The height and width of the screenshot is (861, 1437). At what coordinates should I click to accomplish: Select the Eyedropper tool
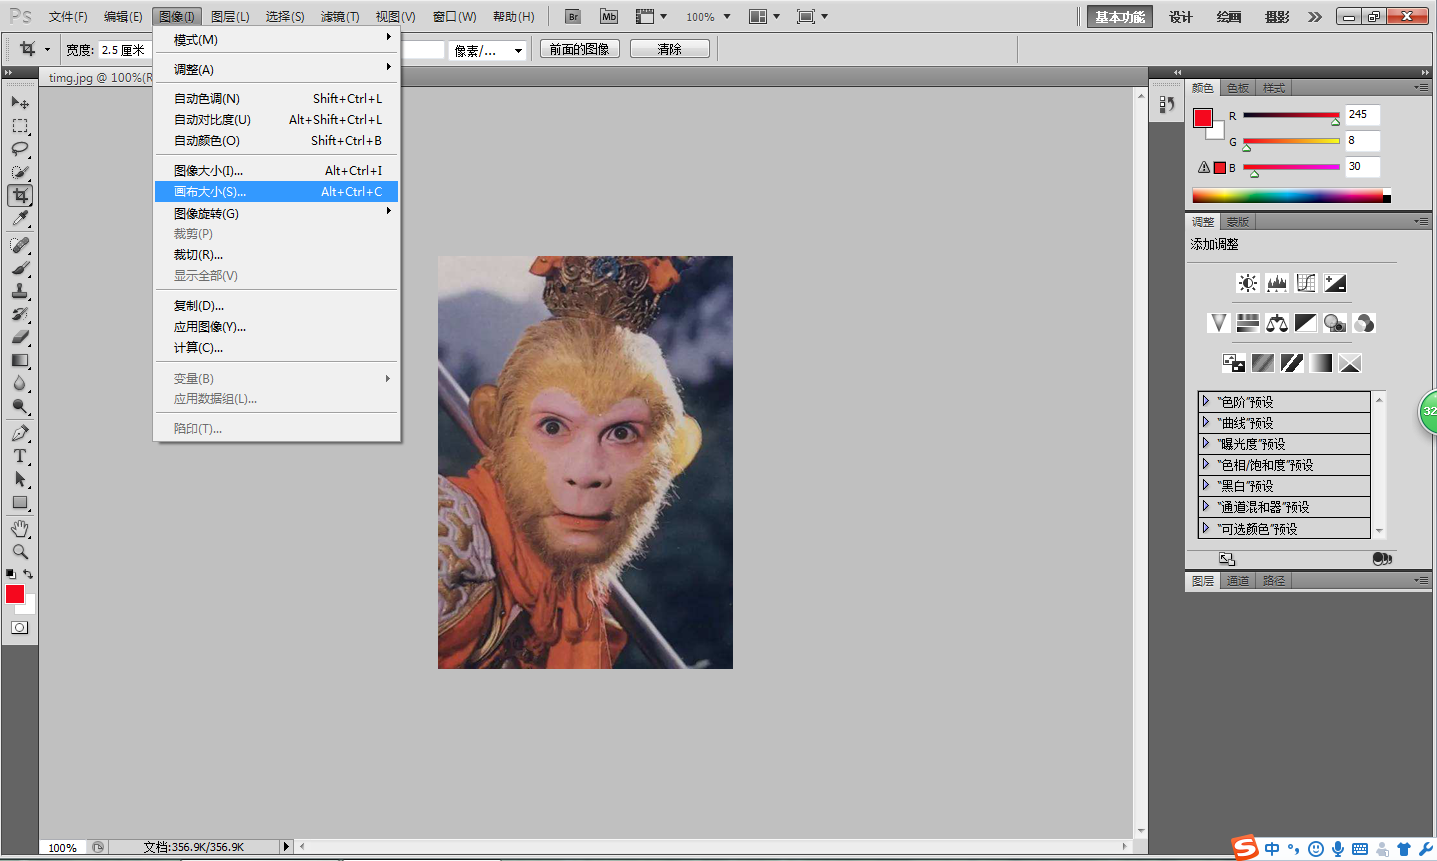click(x=20, y=218)
